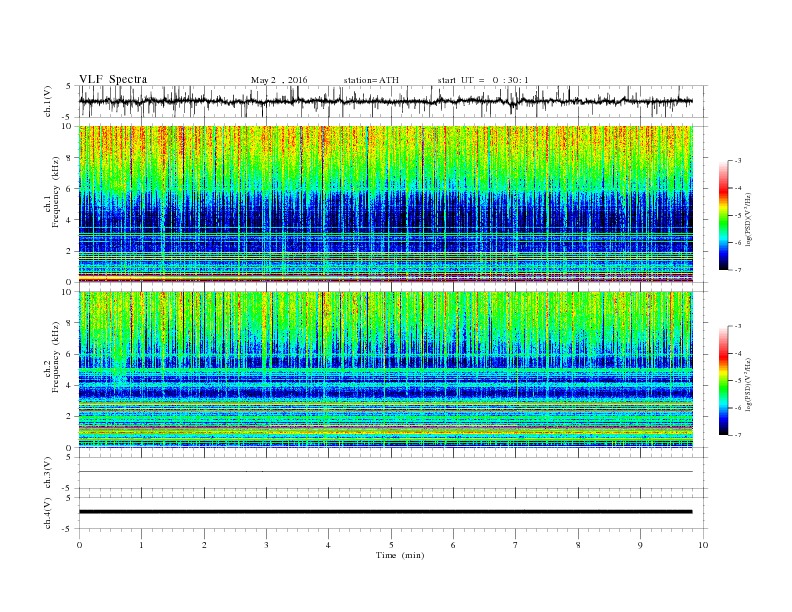Click the "4" tick label on the time axis

[x=328, y=545]
